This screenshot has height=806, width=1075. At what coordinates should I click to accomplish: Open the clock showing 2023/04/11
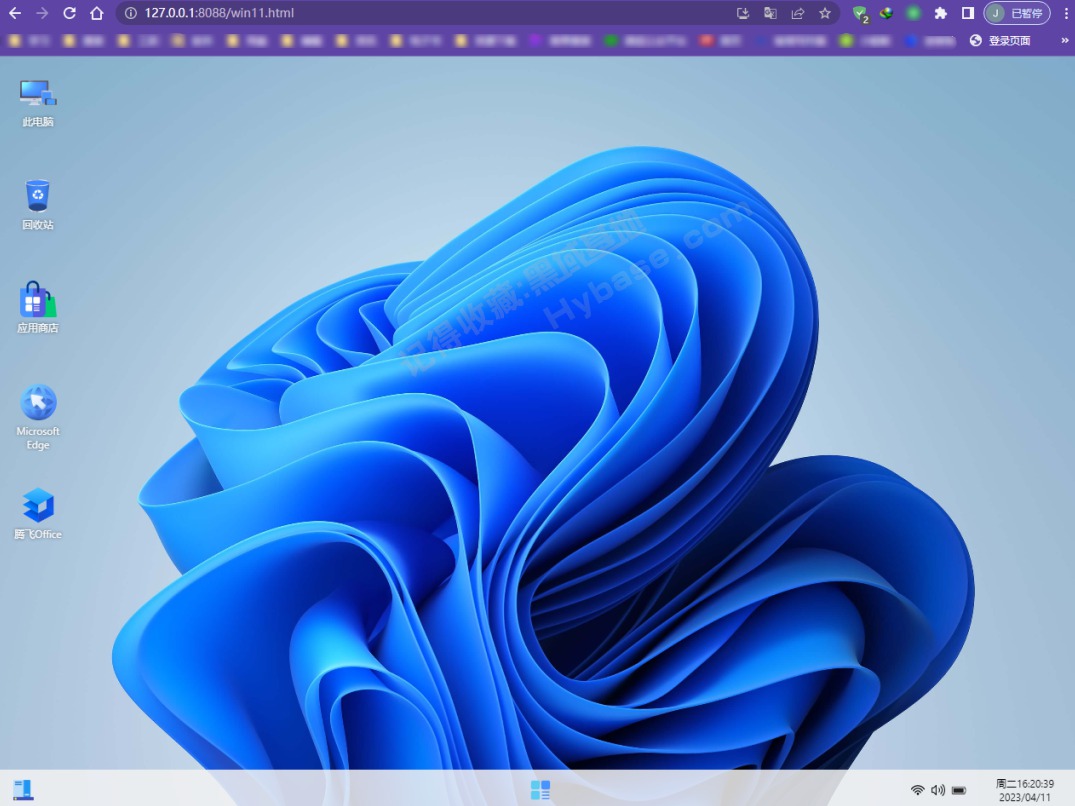tap(1024, 790)
